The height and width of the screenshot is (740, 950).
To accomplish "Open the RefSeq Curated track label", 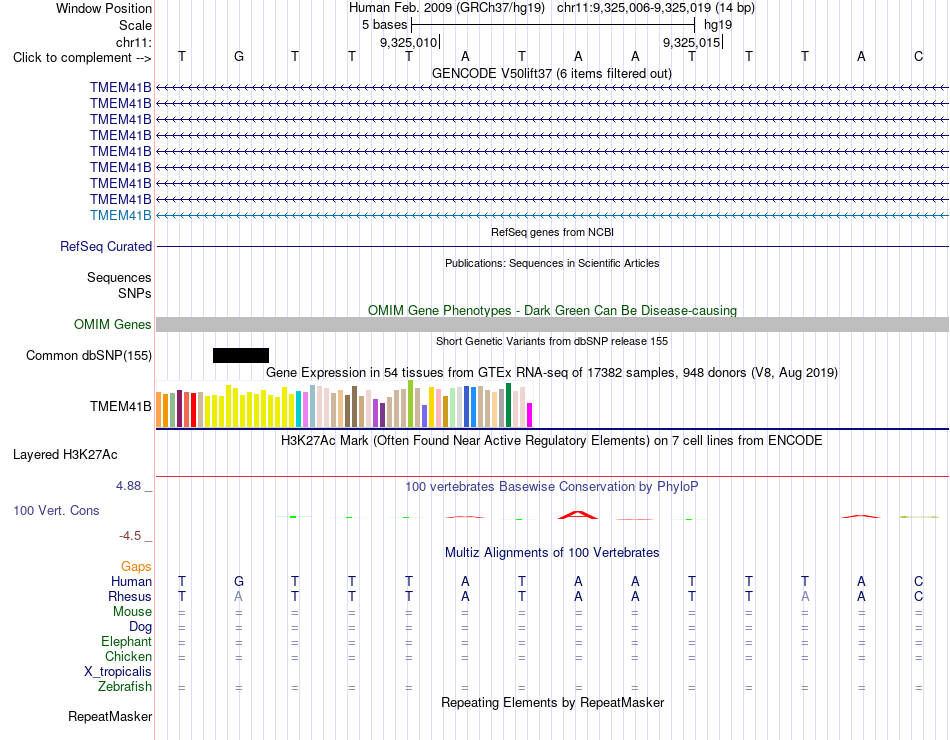I will click(106, 247).
